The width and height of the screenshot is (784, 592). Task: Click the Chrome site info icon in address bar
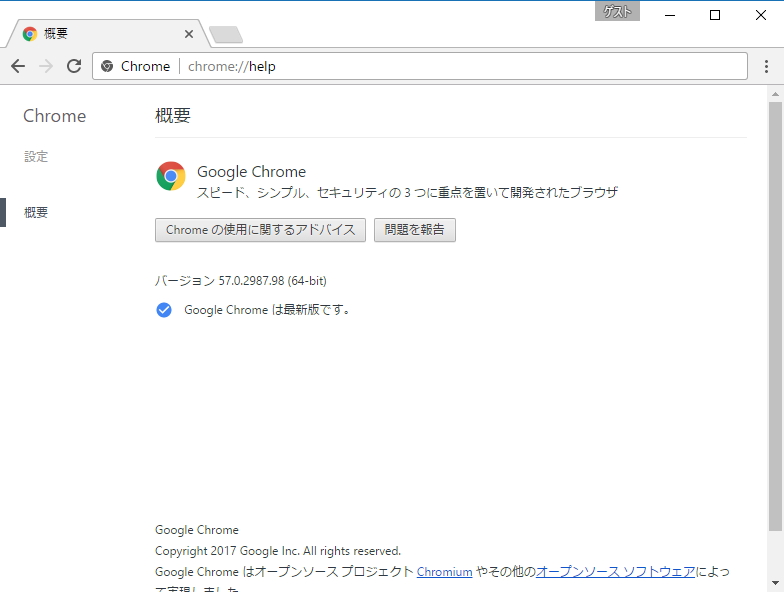tap(107, 66)
